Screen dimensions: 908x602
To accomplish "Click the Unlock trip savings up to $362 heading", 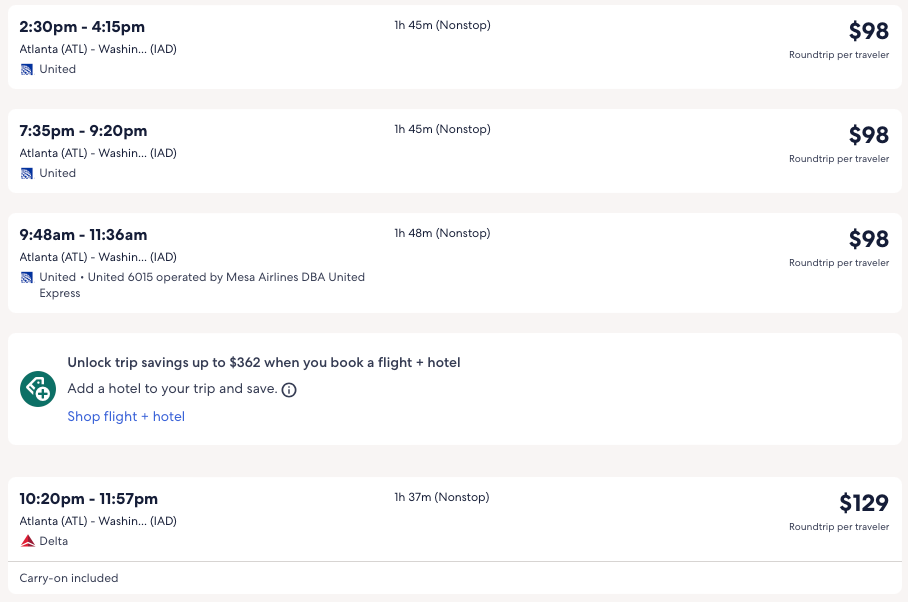I will (264, 363).
